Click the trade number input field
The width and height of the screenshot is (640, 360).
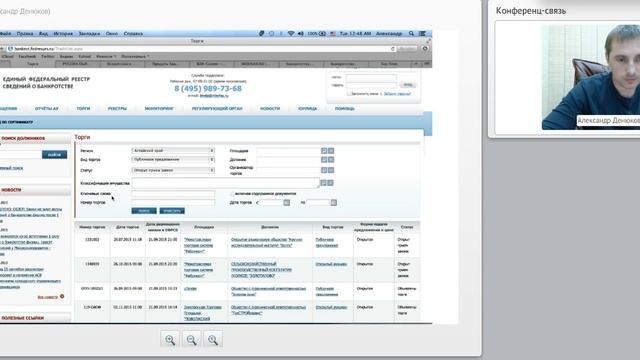tap(173, 202)
